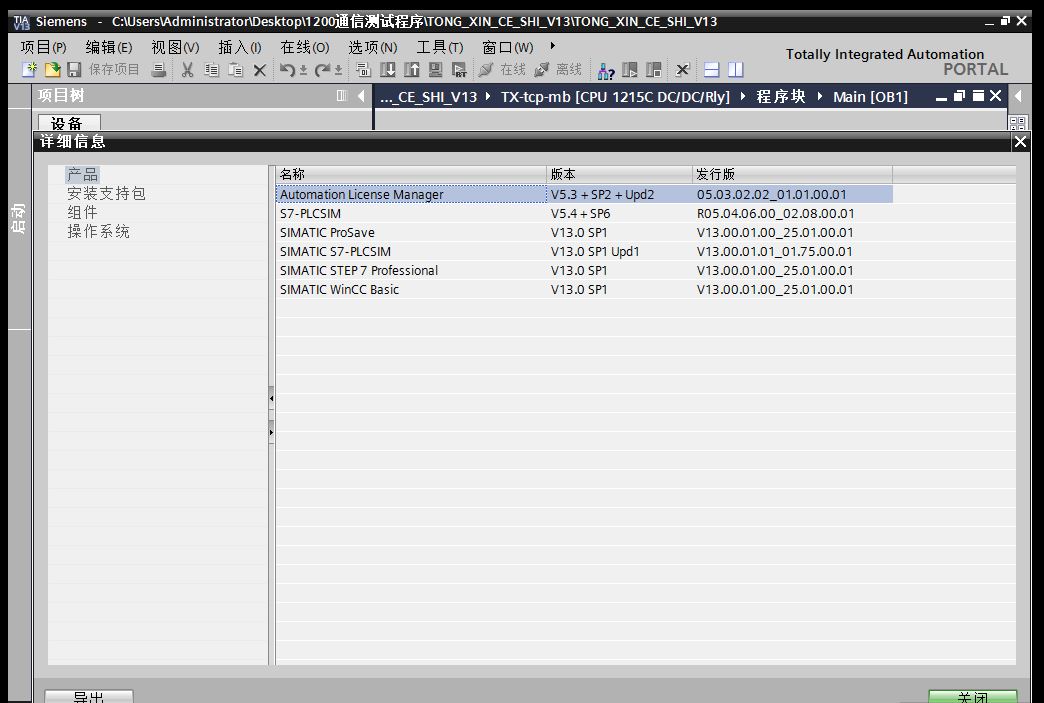This screenshot has height=703, width=1044.
Task: Click the ..._CE_SHI_V13 breadcrumb
Action: 428,97
